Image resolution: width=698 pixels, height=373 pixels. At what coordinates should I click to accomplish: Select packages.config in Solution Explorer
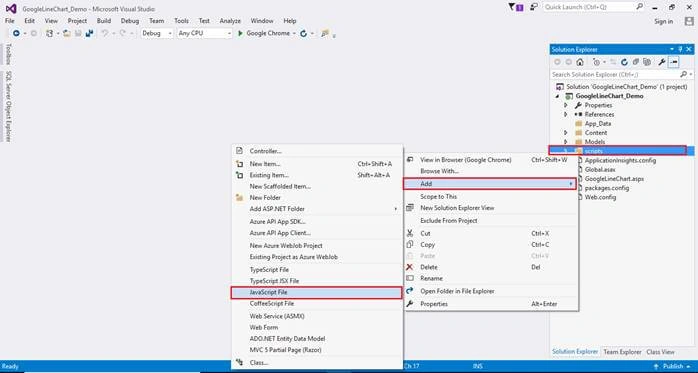606,188
